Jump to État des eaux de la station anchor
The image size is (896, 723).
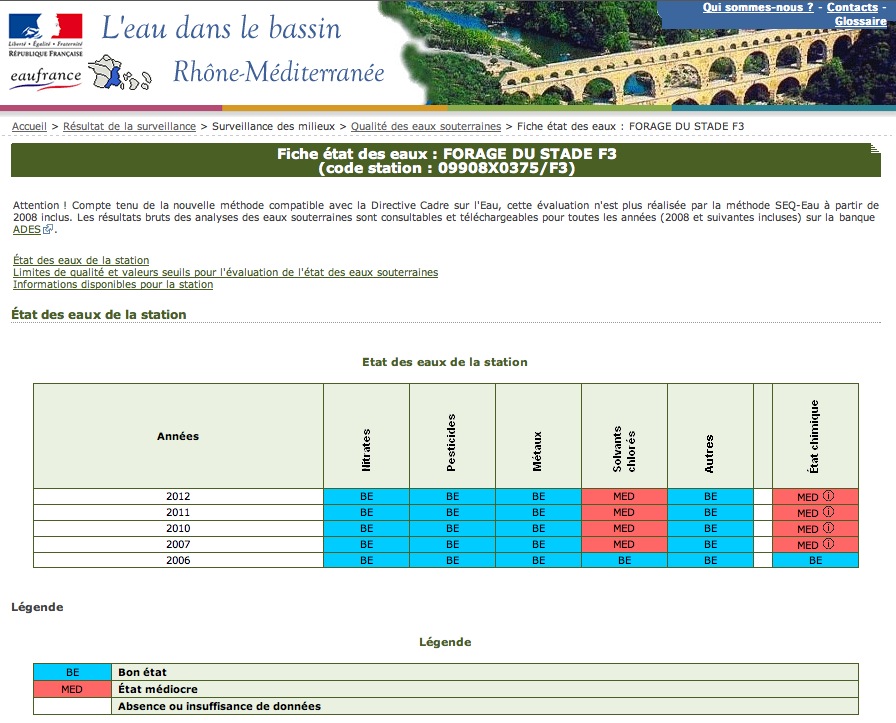81,260
